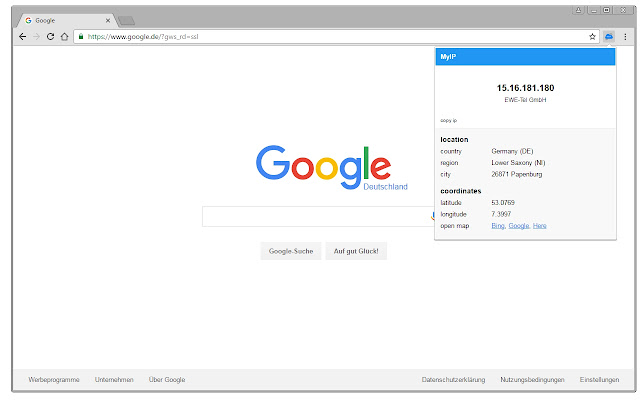Click the Lower Saxony (NI) region value
The height and width of the screenshot is (400, 640).
tap(518, 162)
